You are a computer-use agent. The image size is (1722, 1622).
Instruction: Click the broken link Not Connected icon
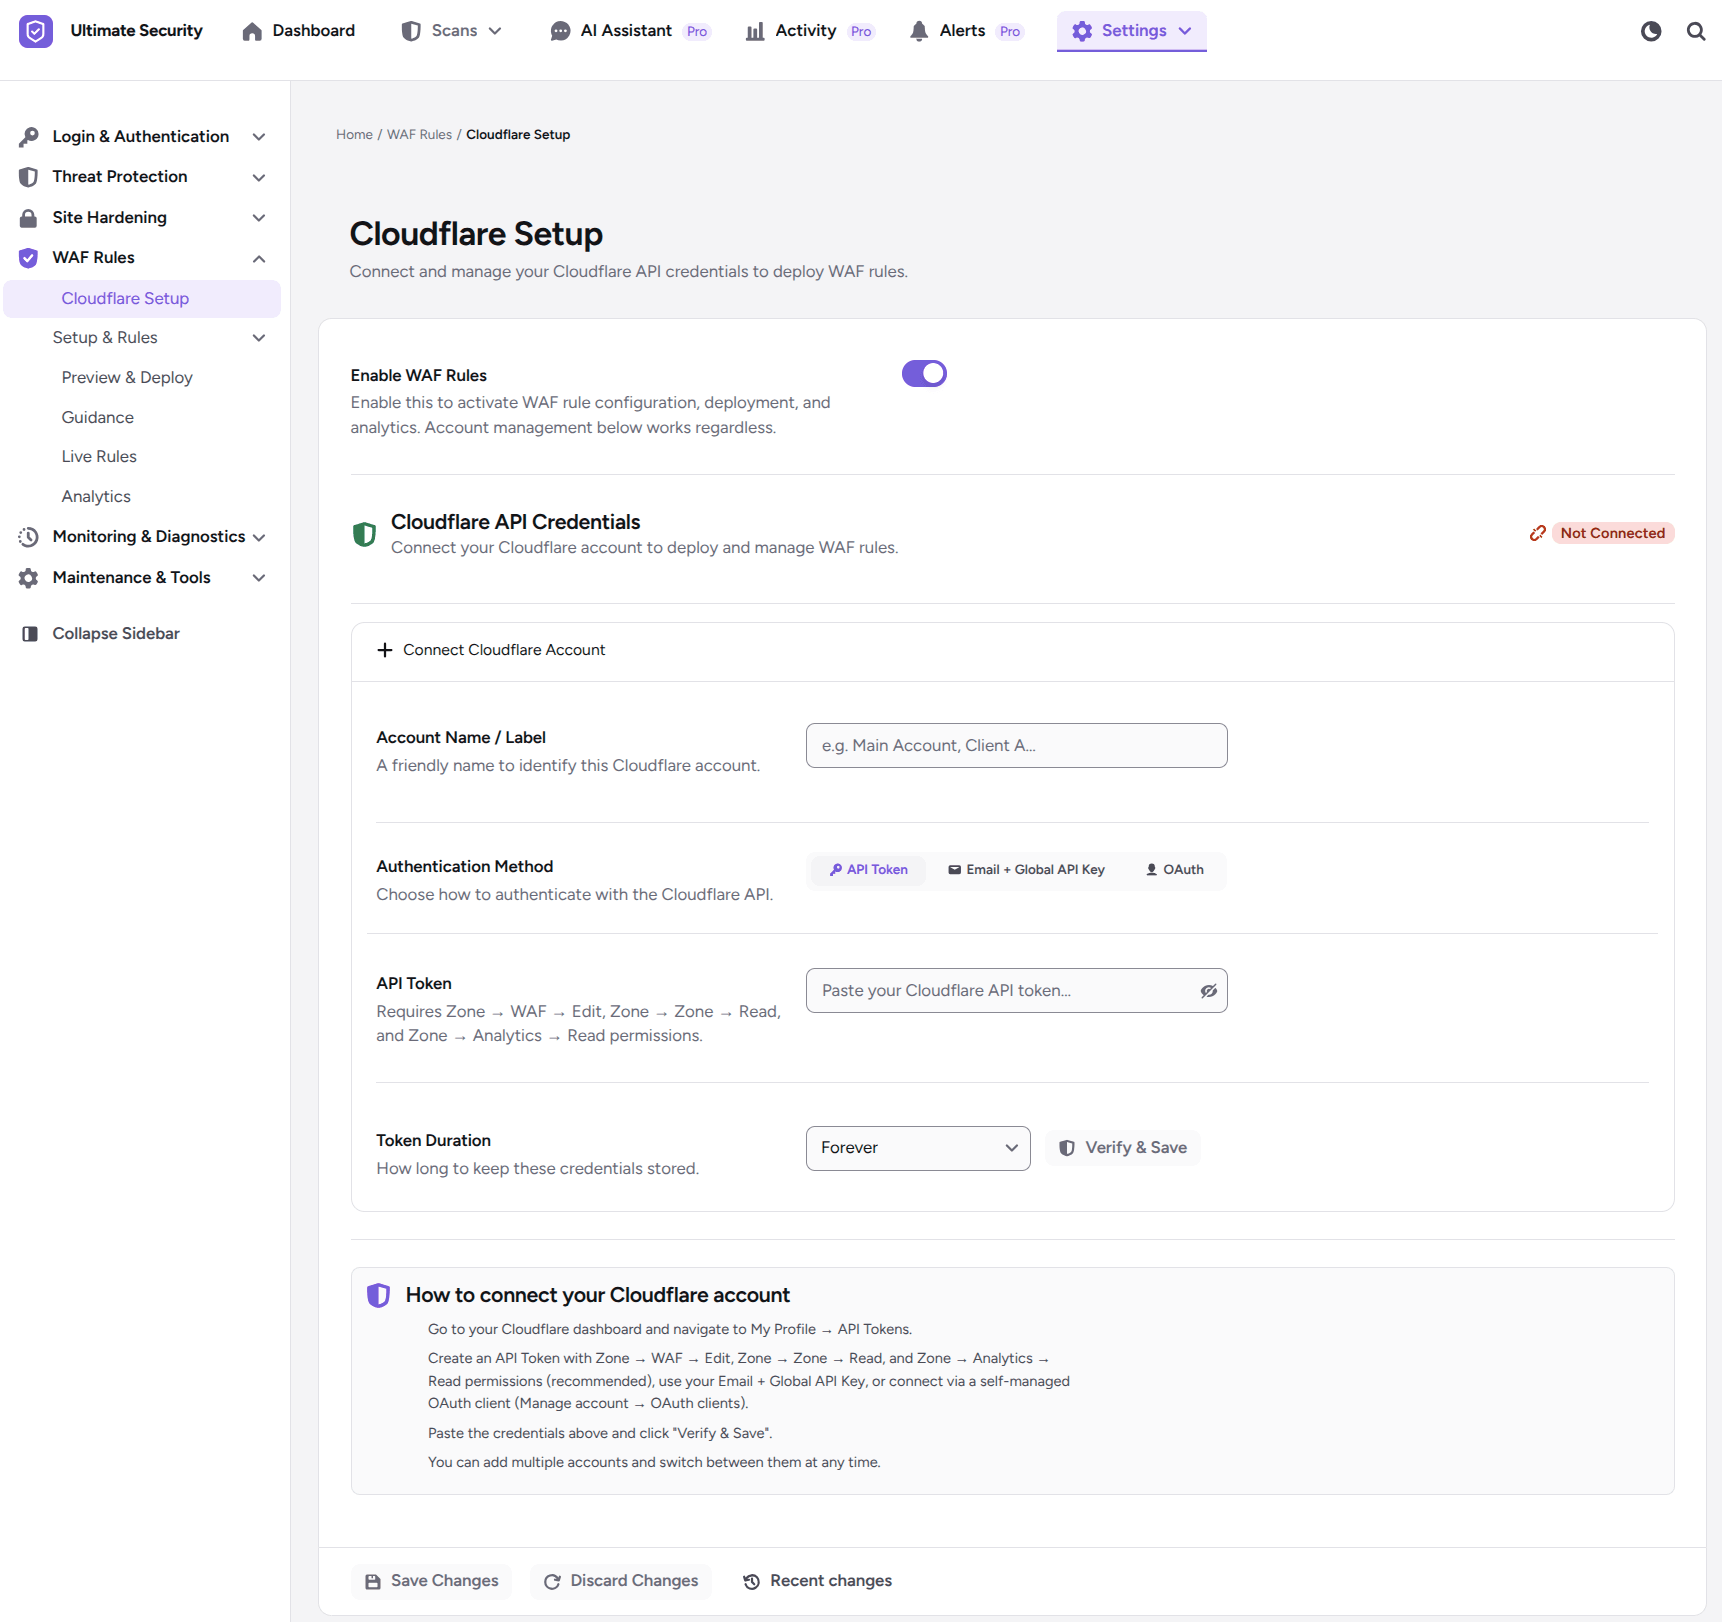1538,533
